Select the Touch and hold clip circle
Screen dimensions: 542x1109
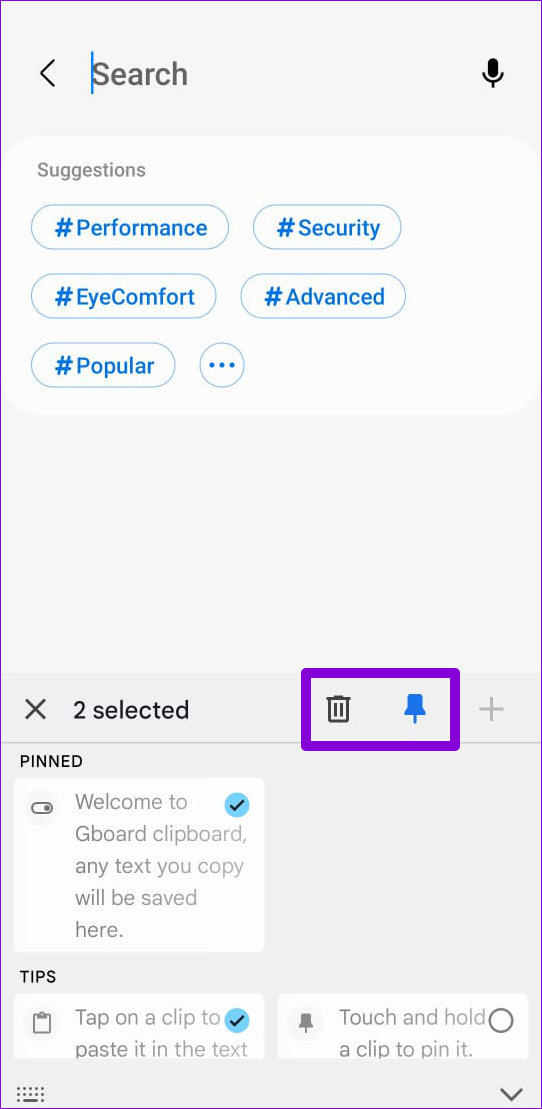pos(501,1021)
